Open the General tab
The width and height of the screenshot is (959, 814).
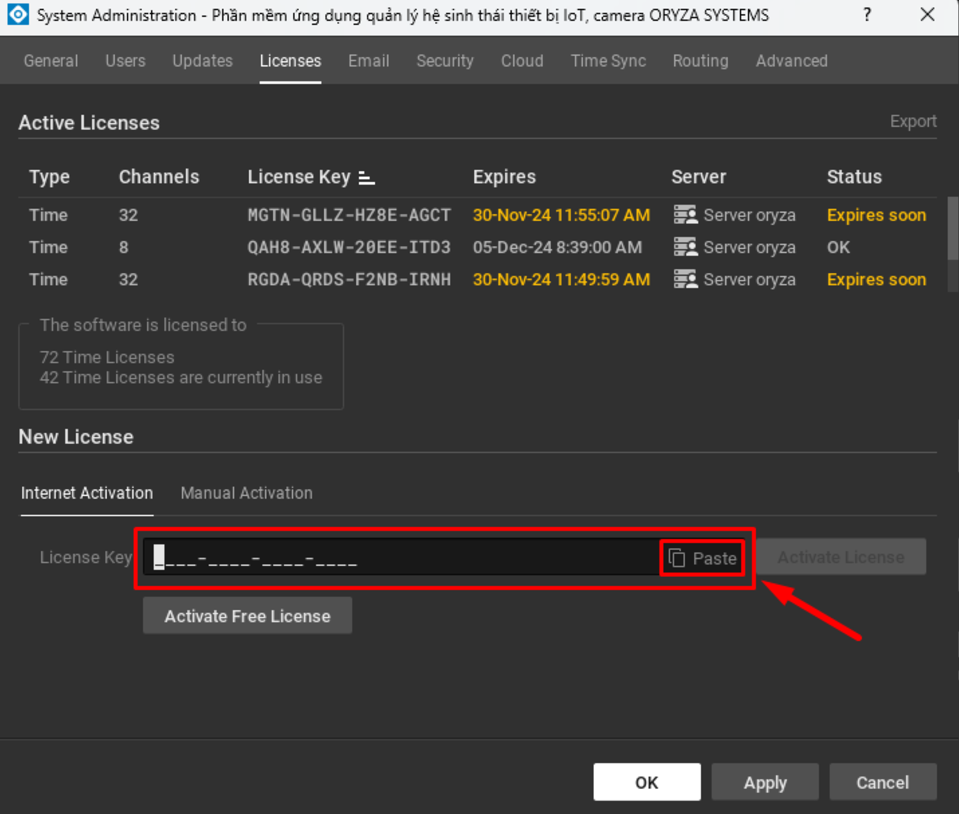pyautogui.click(x=51, y=61)
